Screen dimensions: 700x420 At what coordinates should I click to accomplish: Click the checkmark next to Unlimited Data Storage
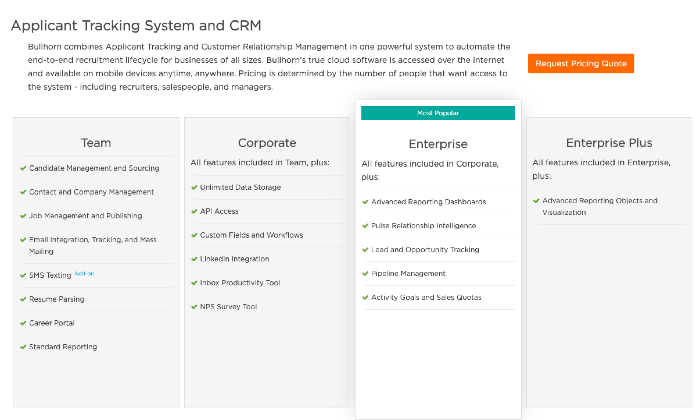click(194, 187)
